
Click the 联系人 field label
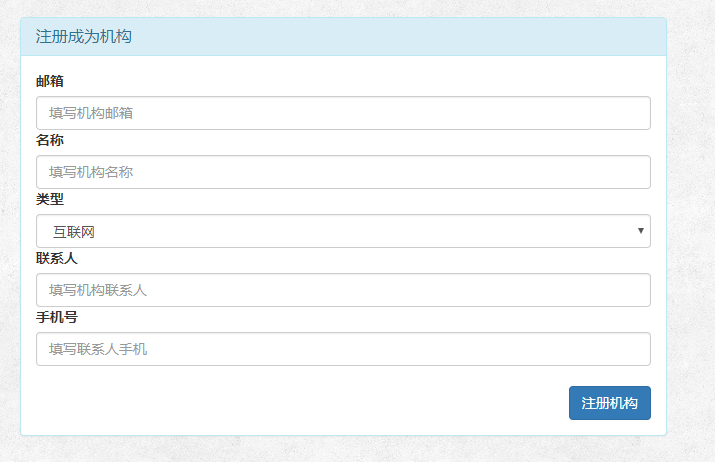coord(57,258)
